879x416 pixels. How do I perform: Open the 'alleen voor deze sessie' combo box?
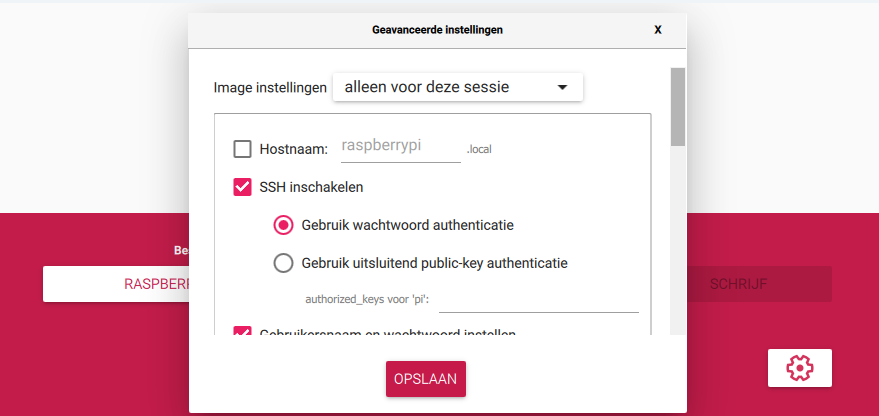click(457, 88)
